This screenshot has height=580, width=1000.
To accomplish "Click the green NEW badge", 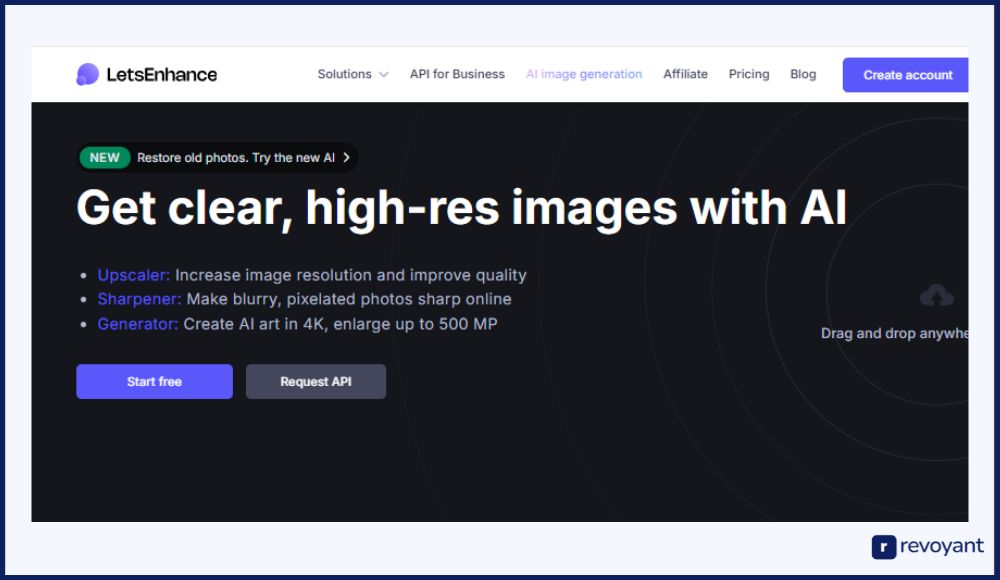I will (105, 158).
